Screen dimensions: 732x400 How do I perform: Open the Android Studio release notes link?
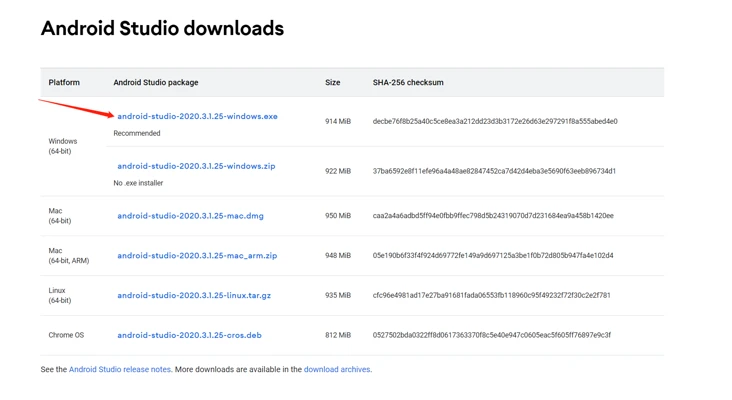[120, 370]
